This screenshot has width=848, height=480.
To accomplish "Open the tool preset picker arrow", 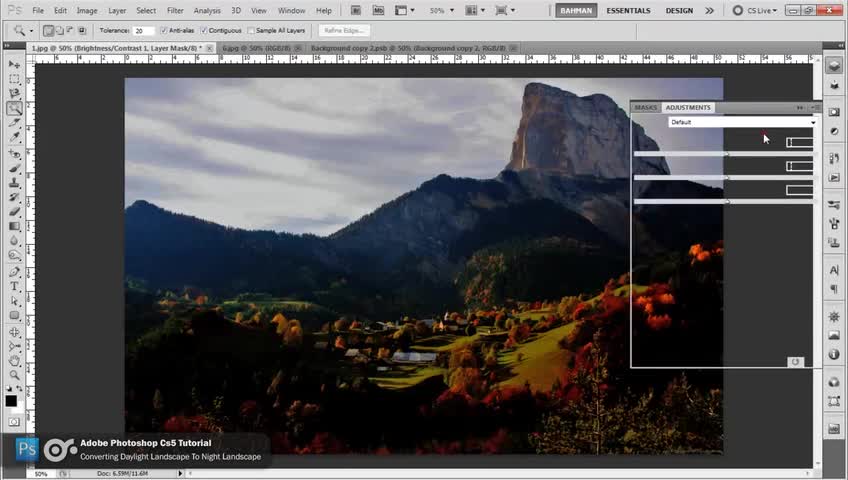I will (x=31, y=31).
